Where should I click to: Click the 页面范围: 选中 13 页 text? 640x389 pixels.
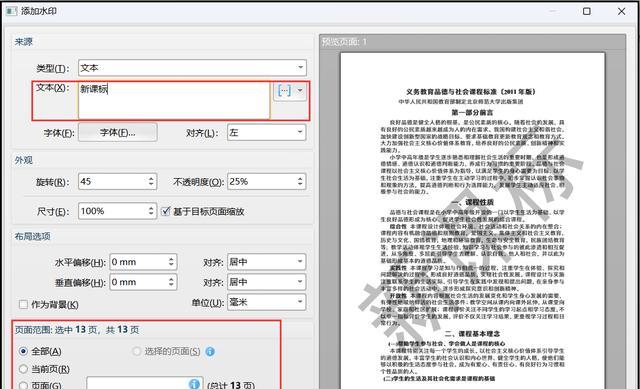76,330
